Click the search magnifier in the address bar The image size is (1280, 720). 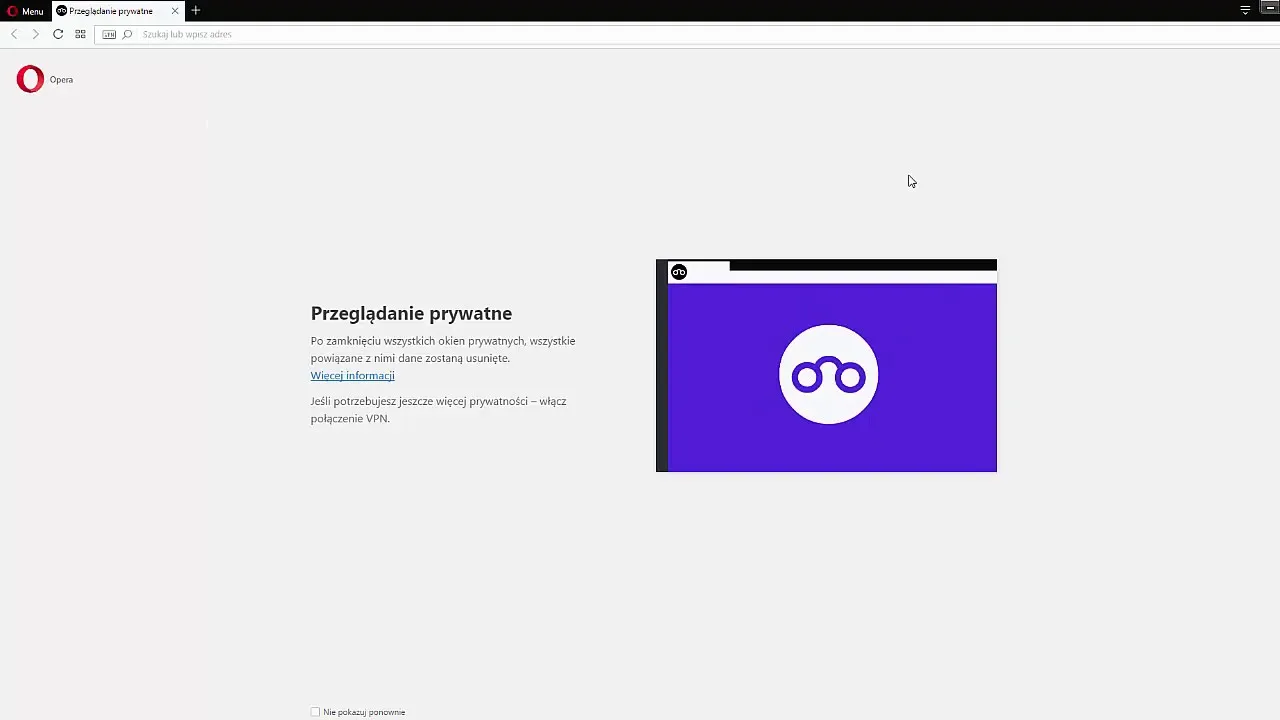[x=127, y=34]
